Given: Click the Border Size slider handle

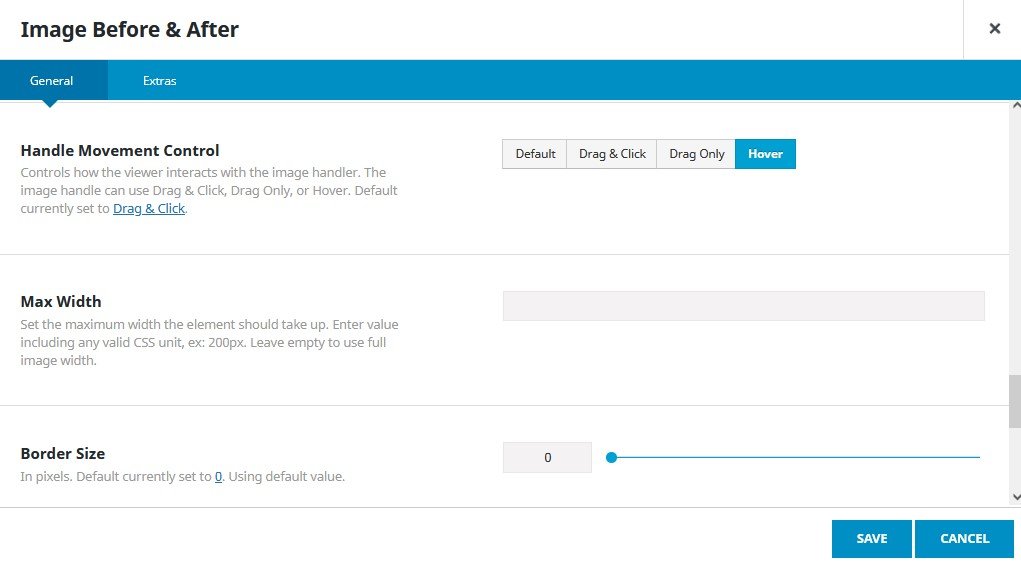Looking at the screenshot, I should tap(612, 458).
